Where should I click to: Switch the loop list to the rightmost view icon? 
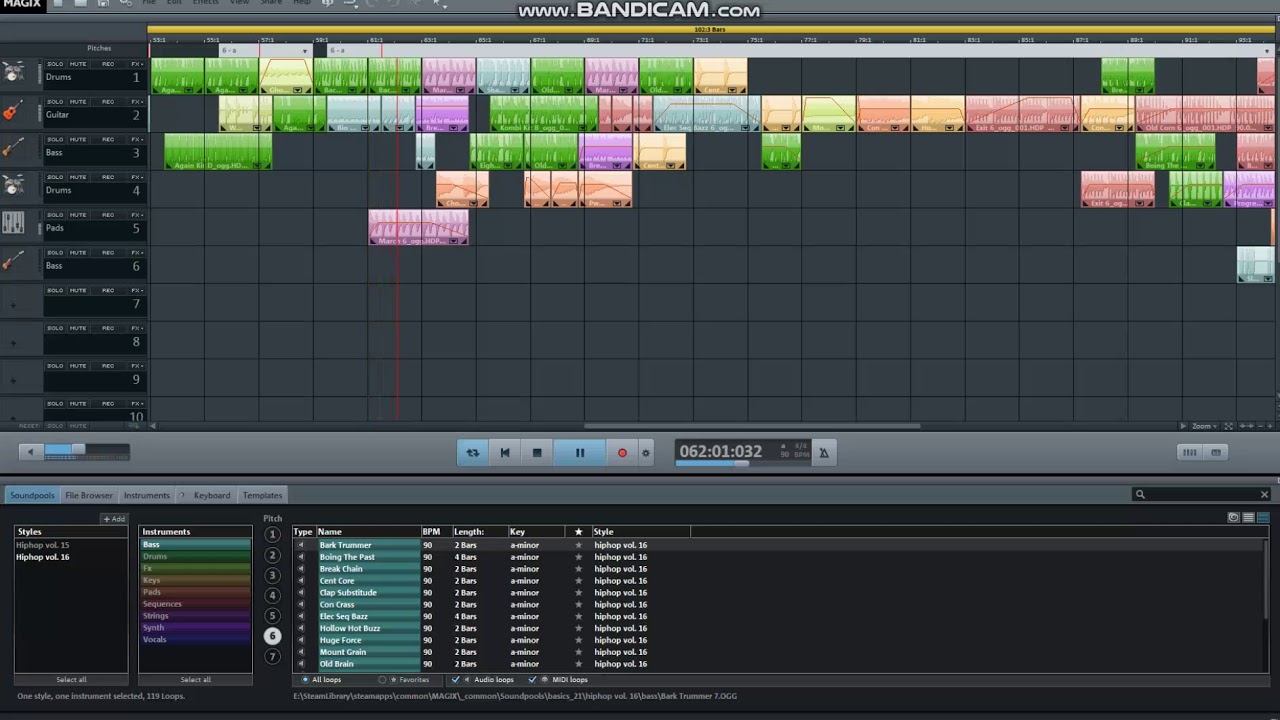[x=1263, y=517]
